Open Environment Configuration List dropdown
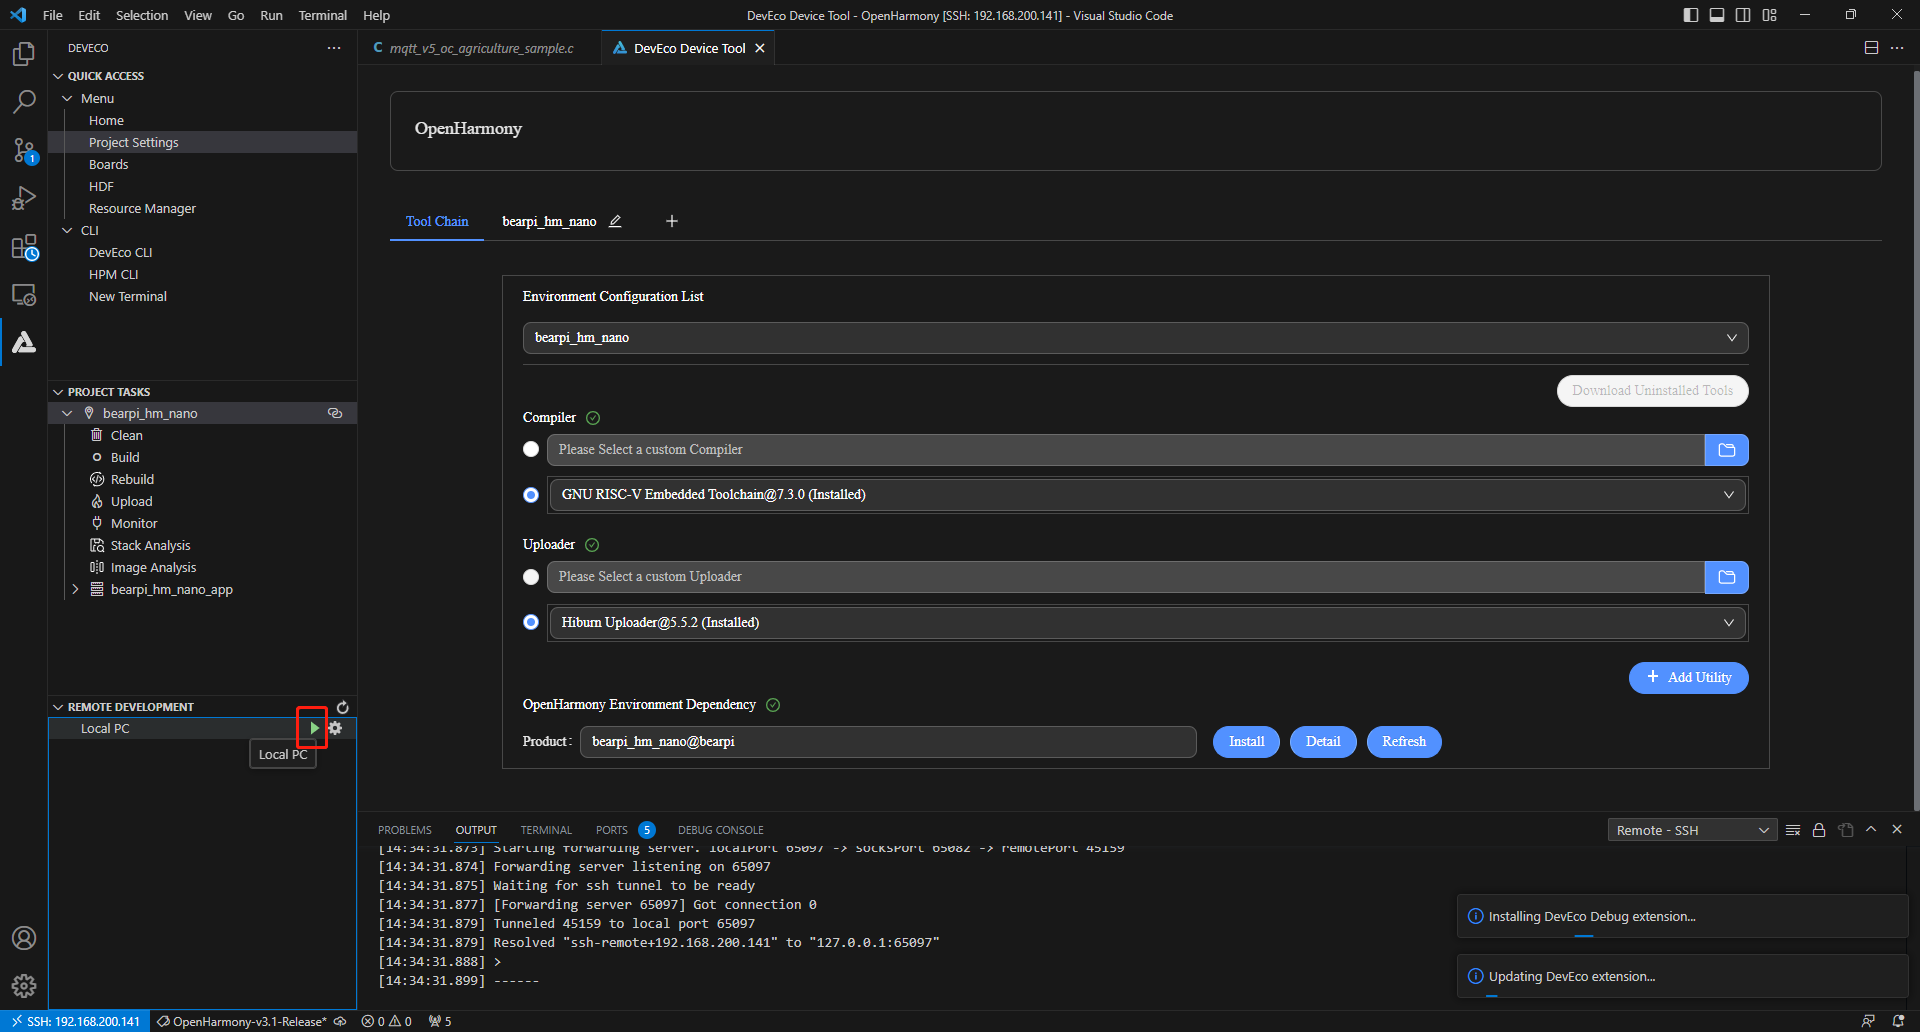Image resolution: width=1920 pixels, height=1032 pixels. pyautogui.click(x=1135, y=338)
